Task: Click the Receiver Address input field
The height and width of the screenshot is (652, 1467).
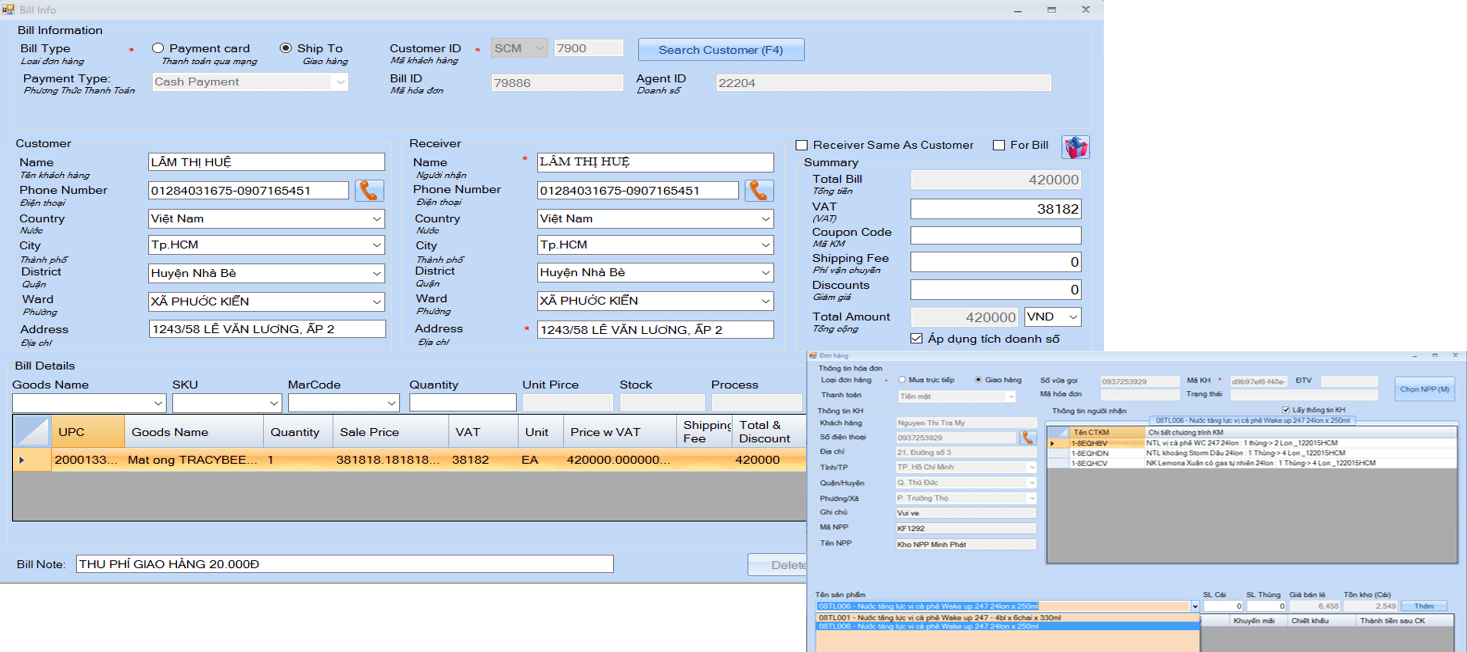Action: (x=655, y=329)
